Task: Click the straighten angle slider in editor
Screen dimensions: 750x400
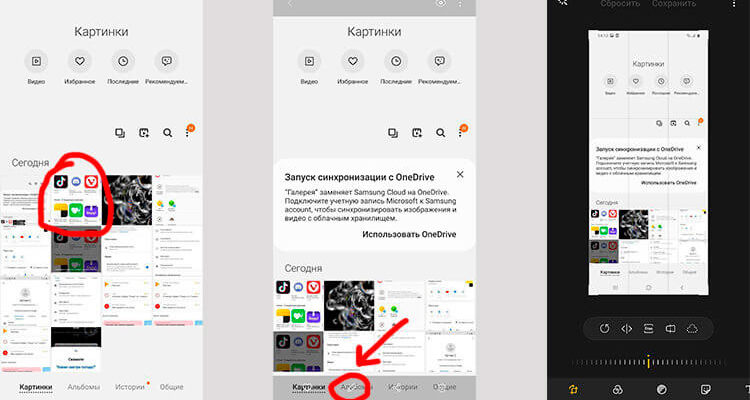Action: click(648, 362)
